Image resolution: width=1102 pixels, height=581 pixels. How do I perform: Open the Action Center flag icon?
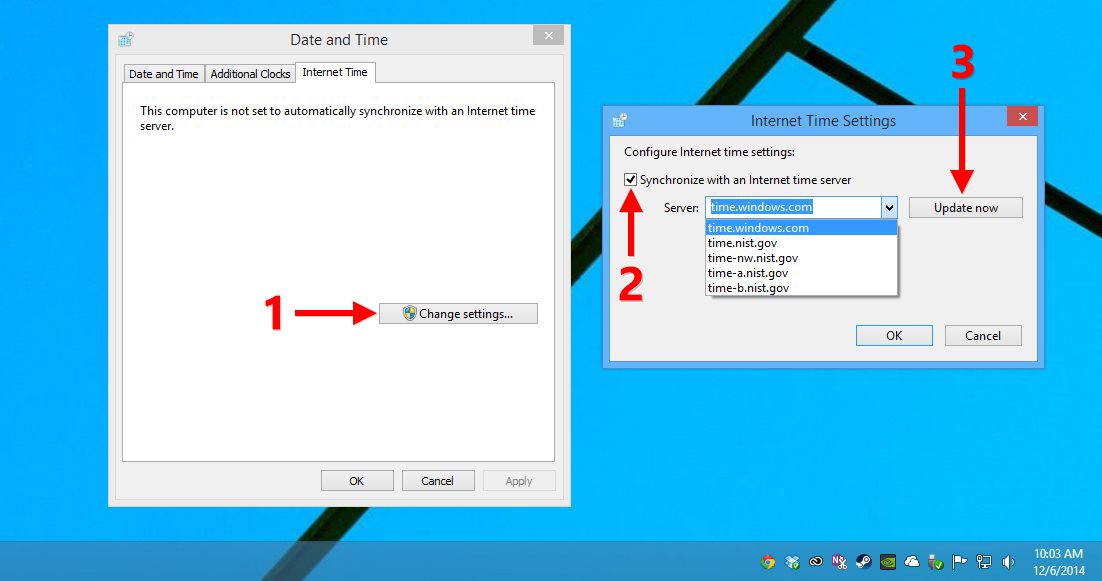coord(959,561)
